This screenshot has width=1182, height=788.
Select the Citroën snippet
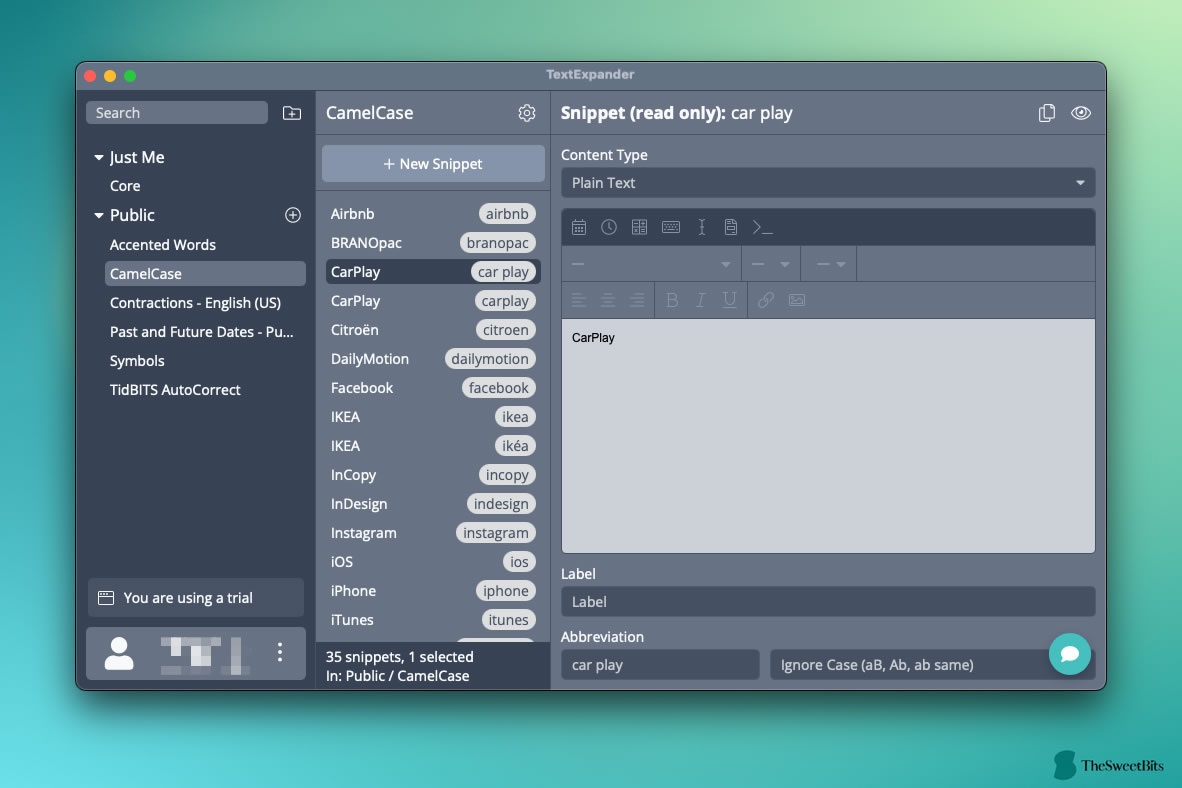coord(433,330)
